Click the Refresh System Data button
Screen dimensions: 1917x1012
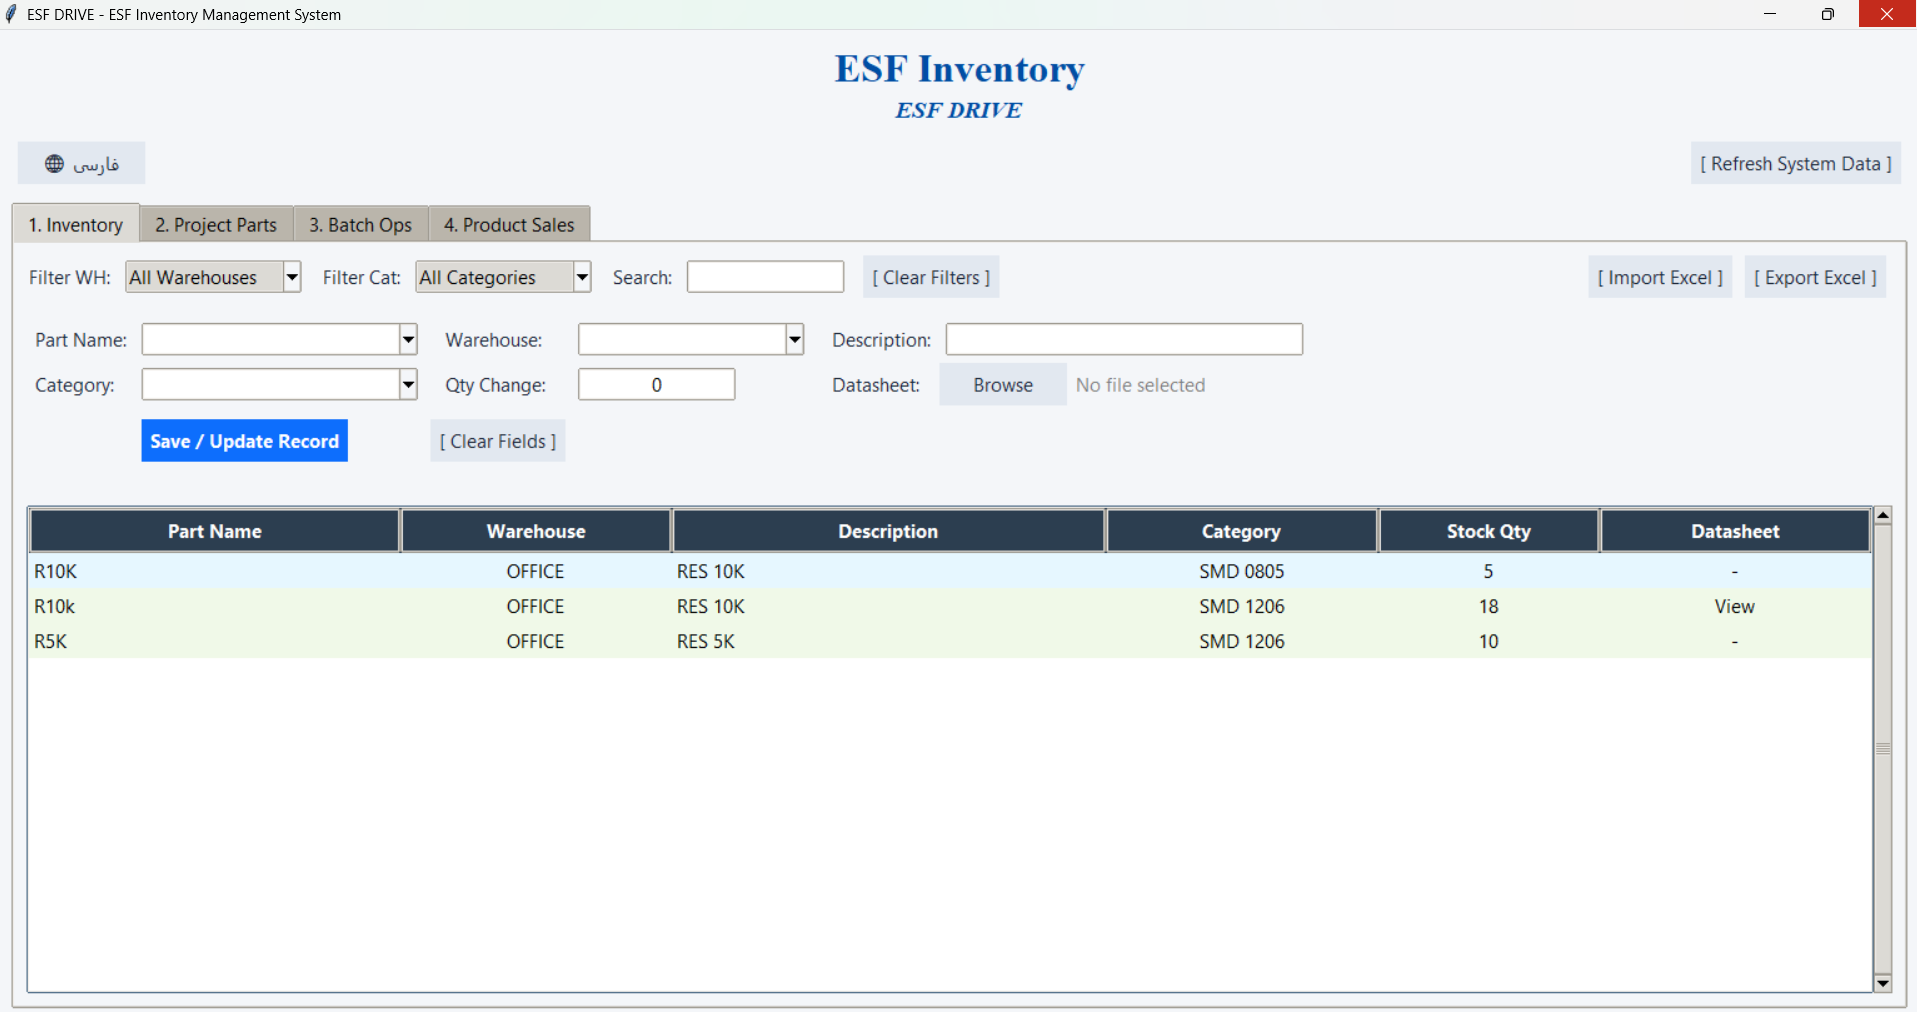point(1796,163)
